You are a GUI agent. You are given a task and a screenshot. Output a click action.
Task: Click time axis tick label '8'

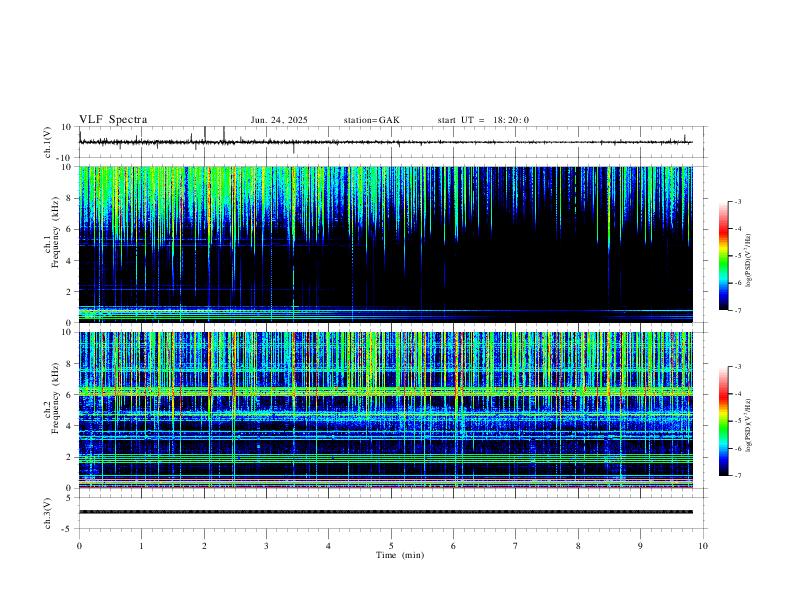(578, 546)
